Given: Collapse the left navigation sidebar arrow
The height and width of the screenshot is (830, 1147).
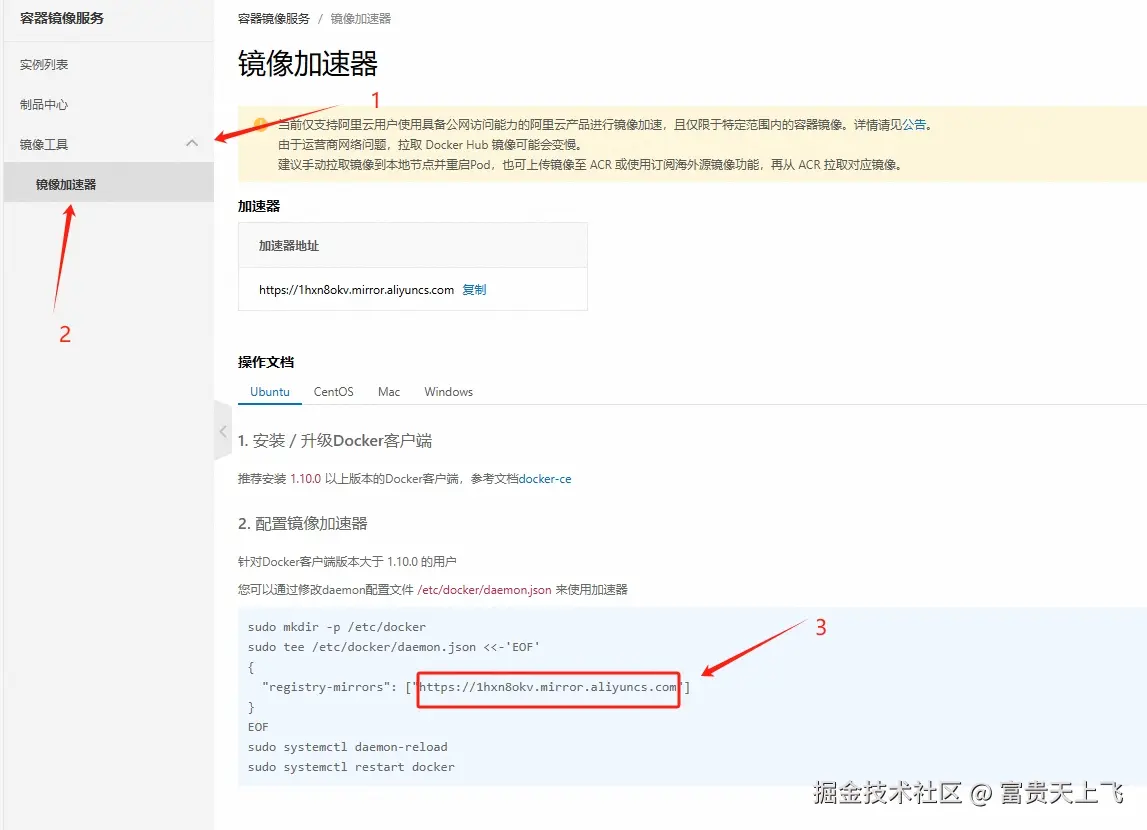Looking at the screenshot, I should coord(223,430).
